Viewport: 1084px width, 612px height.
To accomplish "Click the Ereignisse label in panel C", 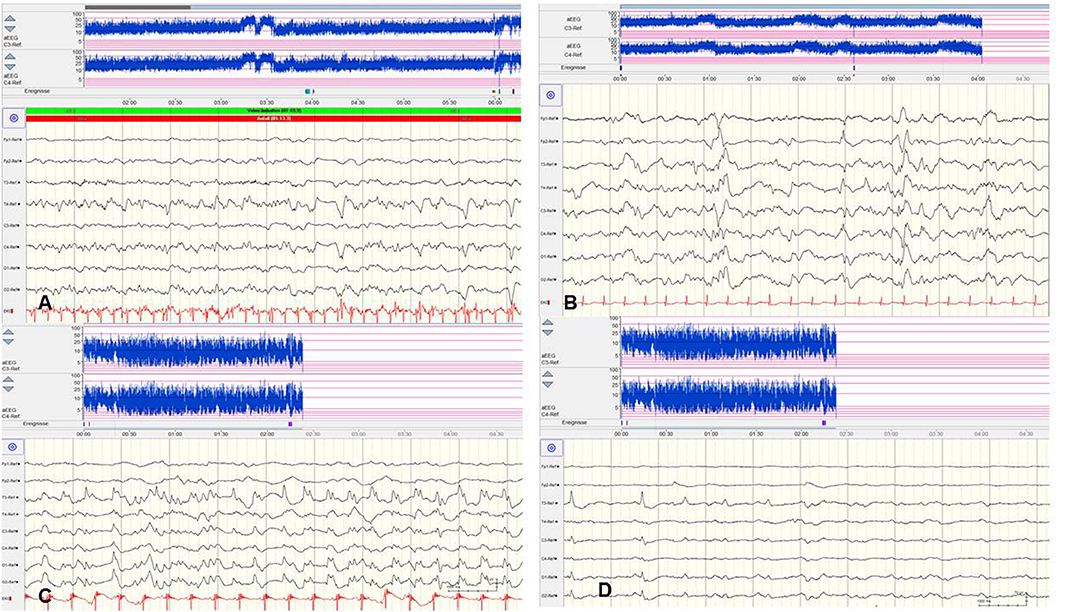I will coord(36,424).
